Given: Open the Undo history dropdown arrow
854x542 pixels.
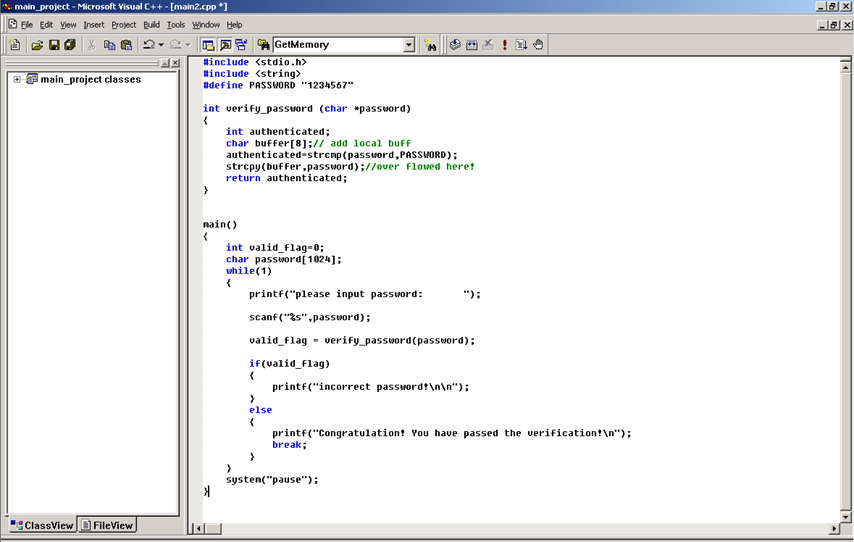Looking at the screenshot, I should click(161, 45).
